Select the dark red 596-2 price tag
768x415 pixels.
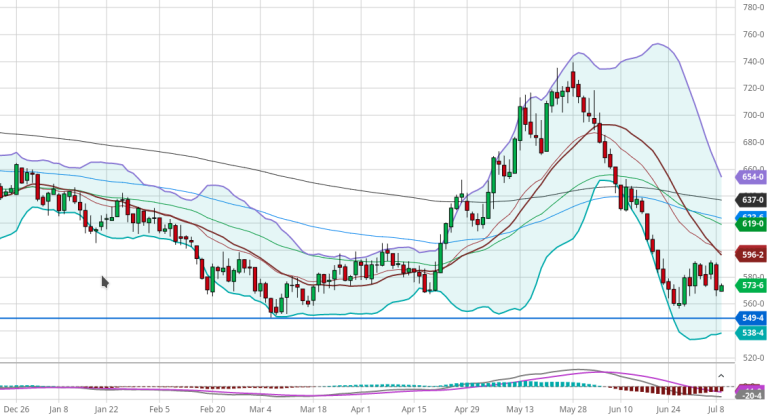point(750,255)
